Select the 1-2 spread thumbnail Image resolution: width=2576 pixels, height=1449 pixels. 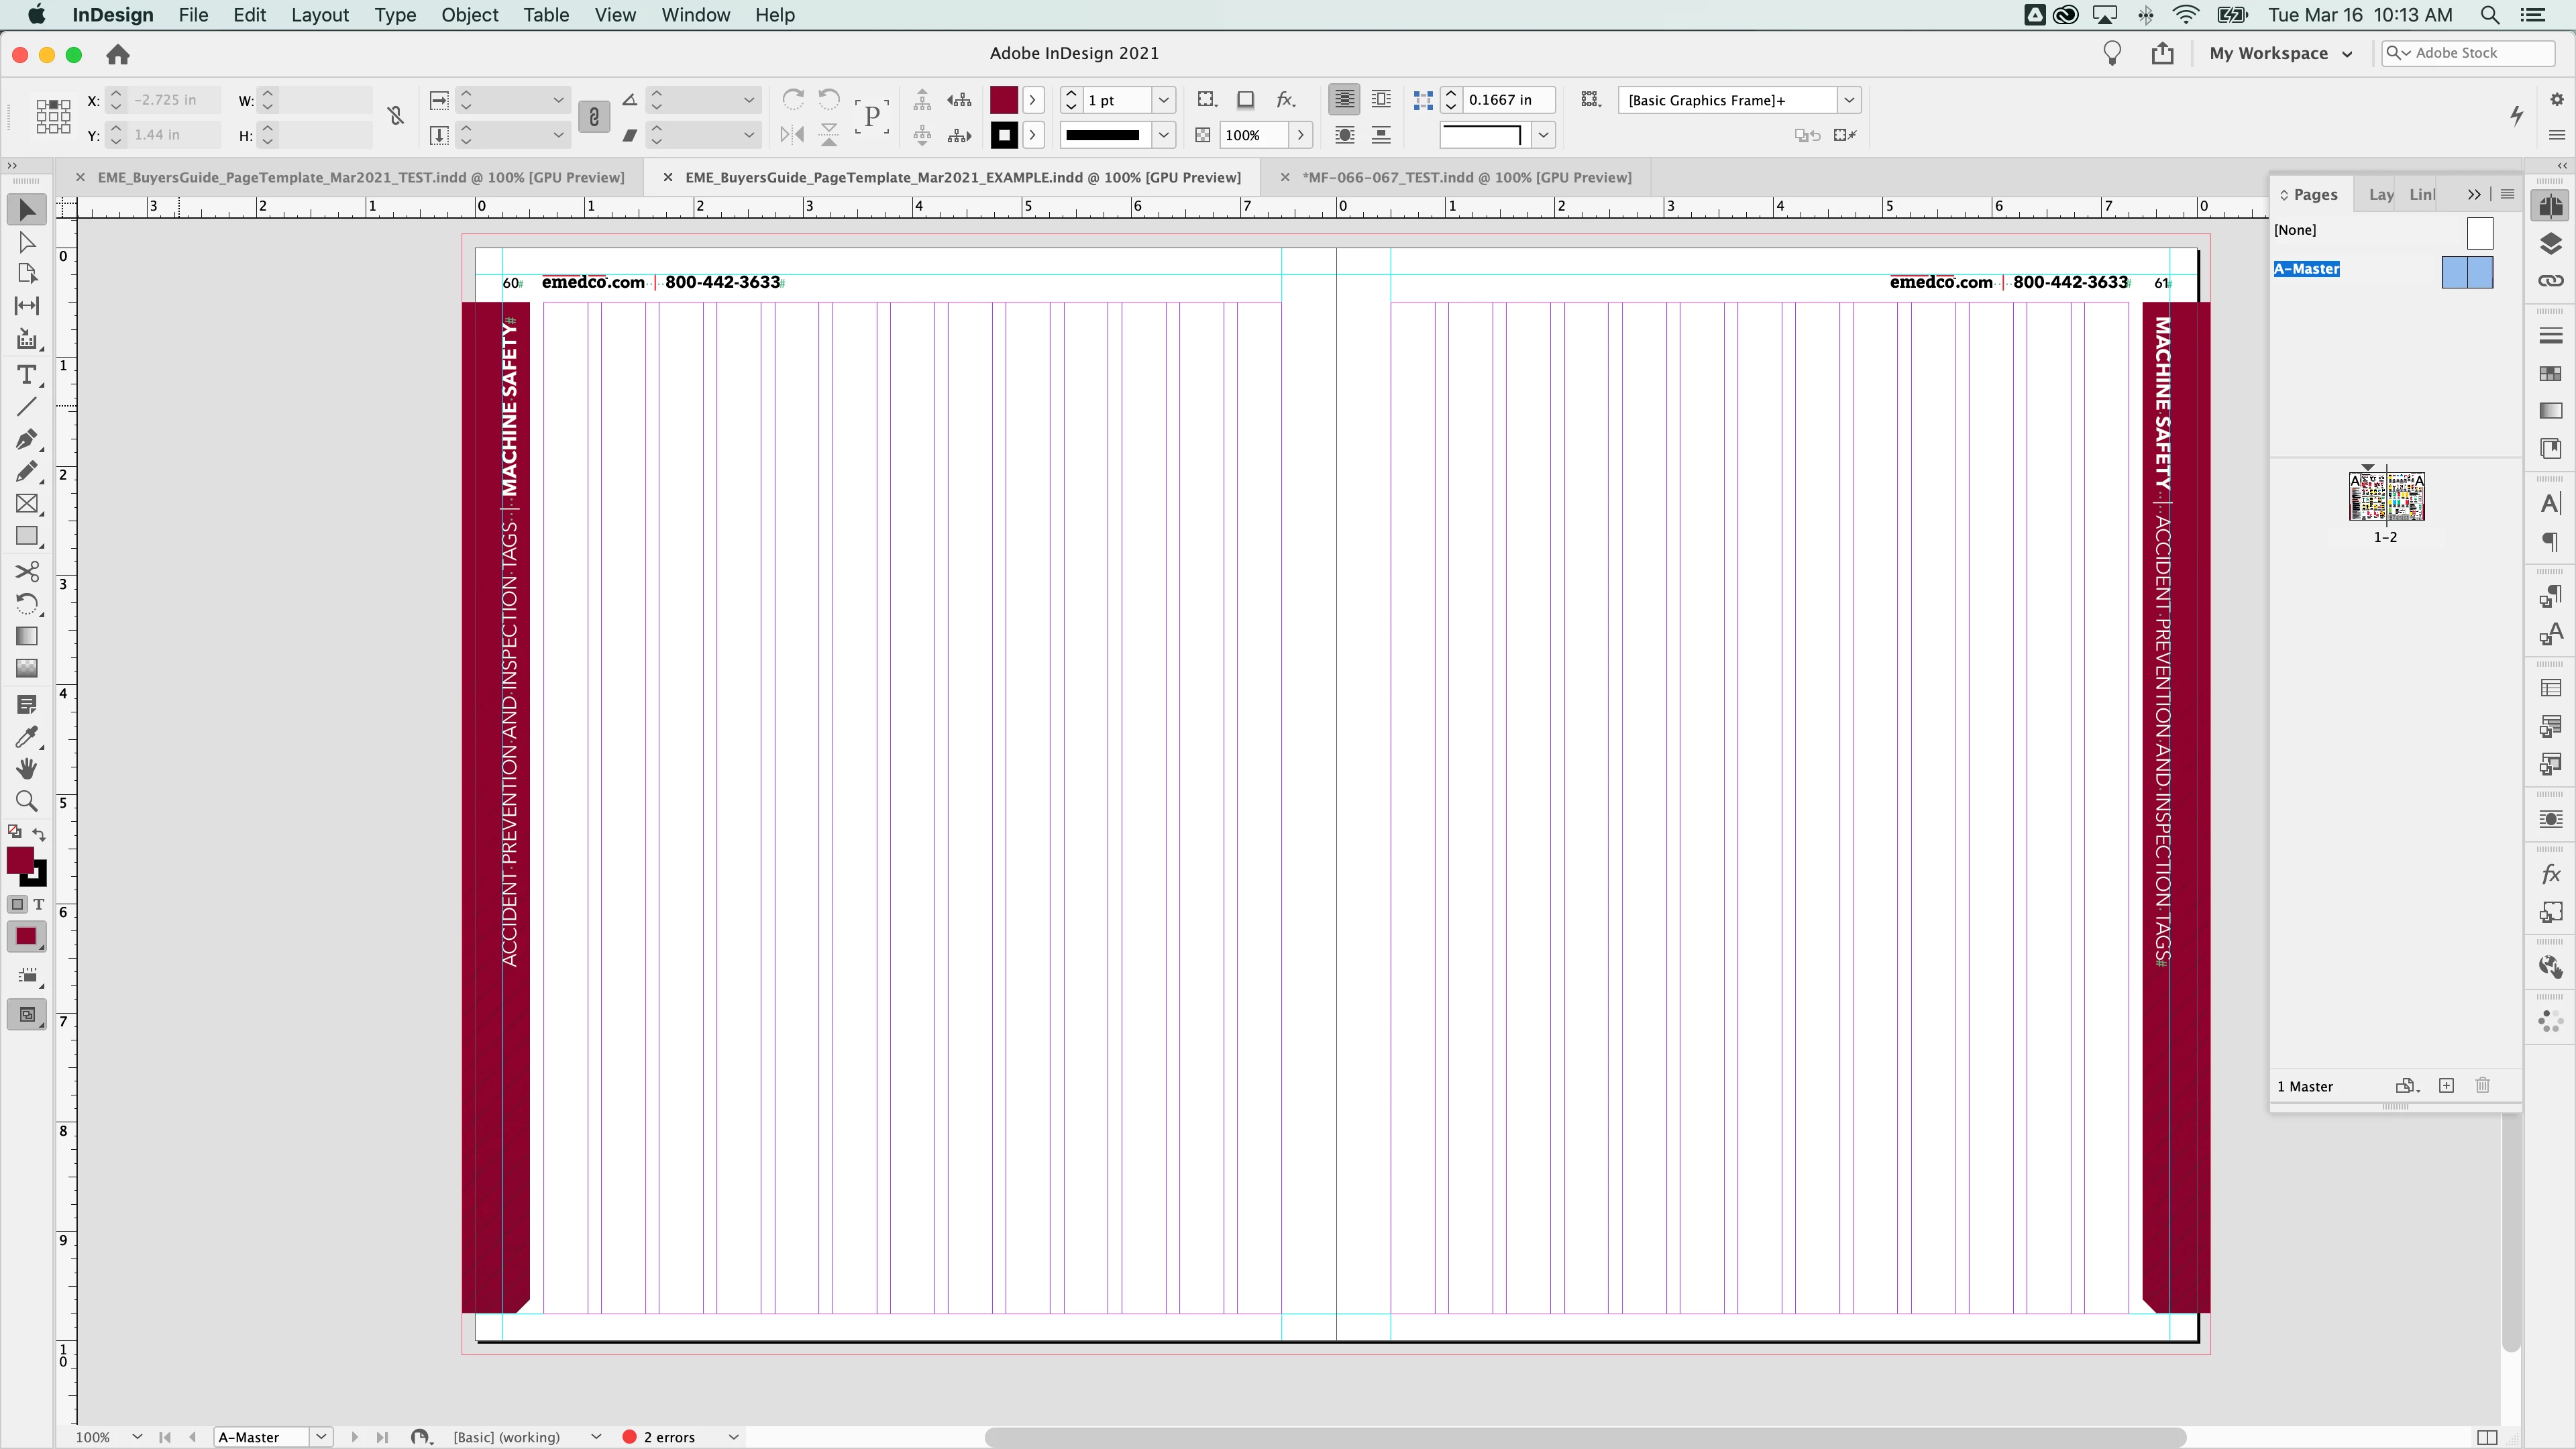(2386, 497)
